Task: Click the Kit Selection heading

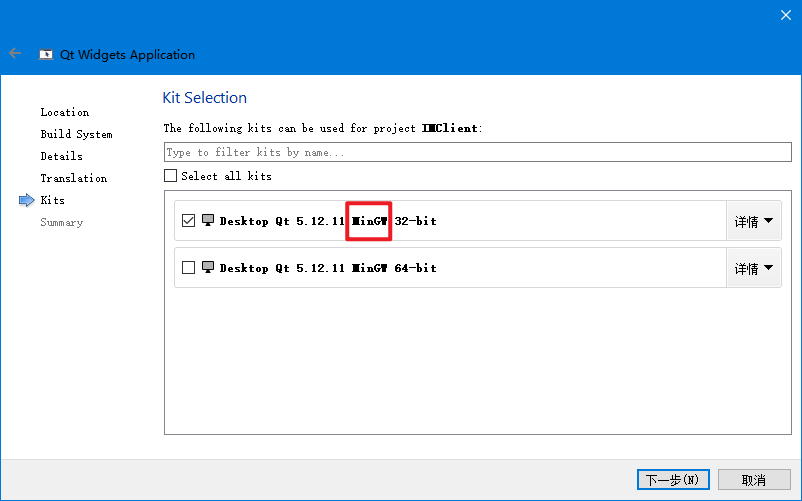Action: point(205,98)
